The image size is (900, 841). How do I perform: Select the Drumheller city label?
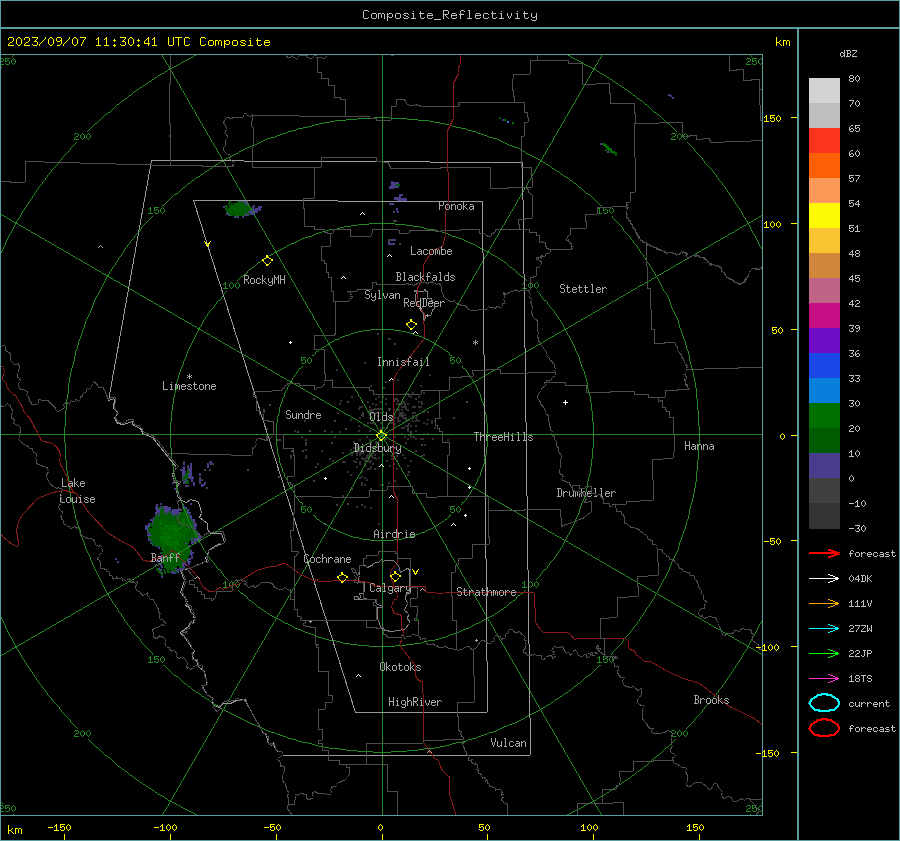(586, 493)
